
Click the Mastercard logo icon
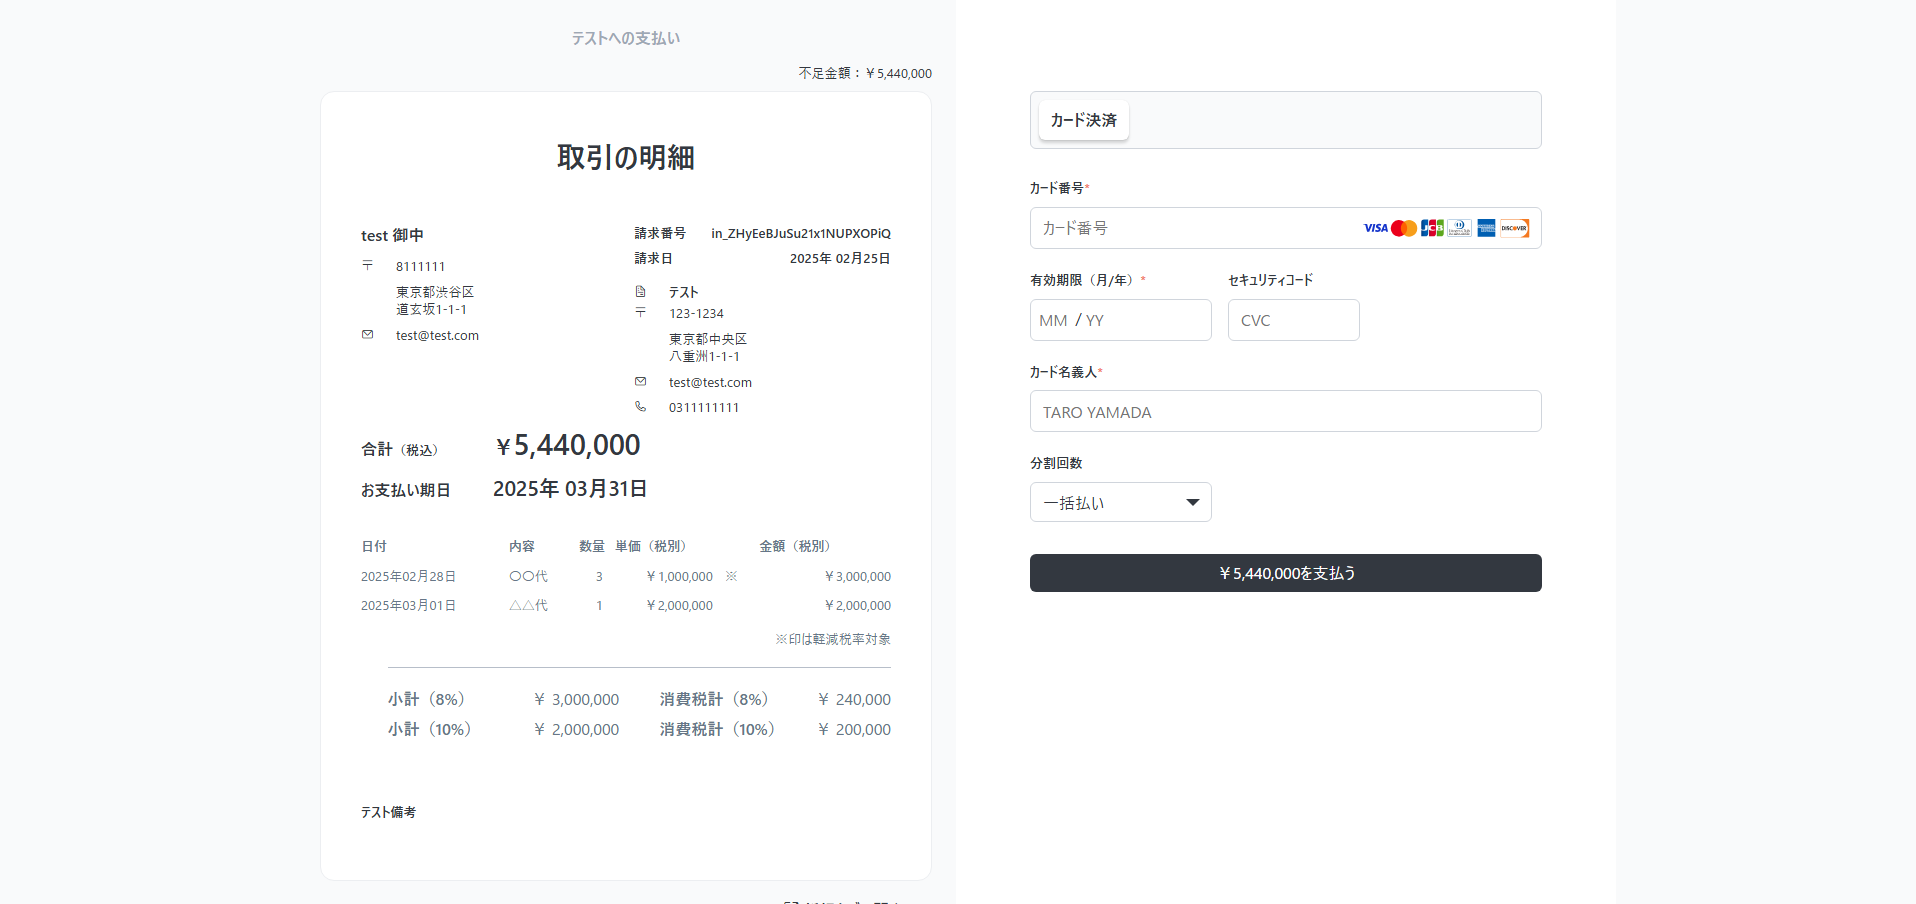(1403, 228)
